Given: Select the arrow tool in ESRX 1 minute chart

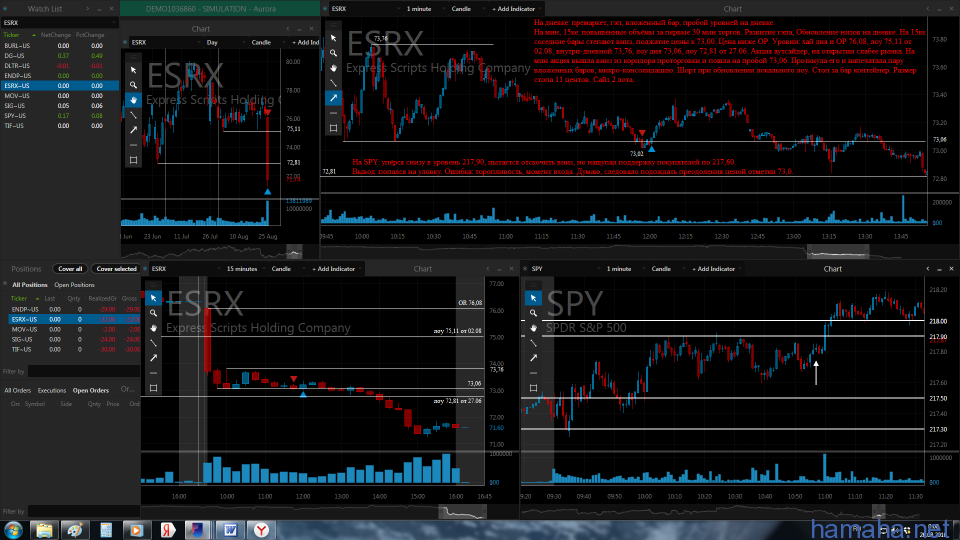Looking at the screenshot, I should click(333, 98).
